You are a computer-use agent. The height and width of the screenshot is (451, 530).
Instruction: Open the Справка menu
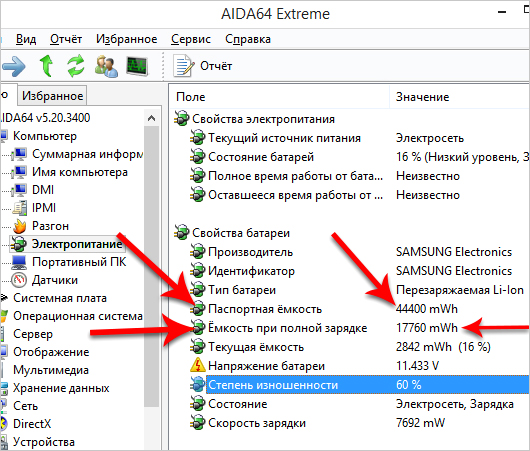click(x=248, y=39)
